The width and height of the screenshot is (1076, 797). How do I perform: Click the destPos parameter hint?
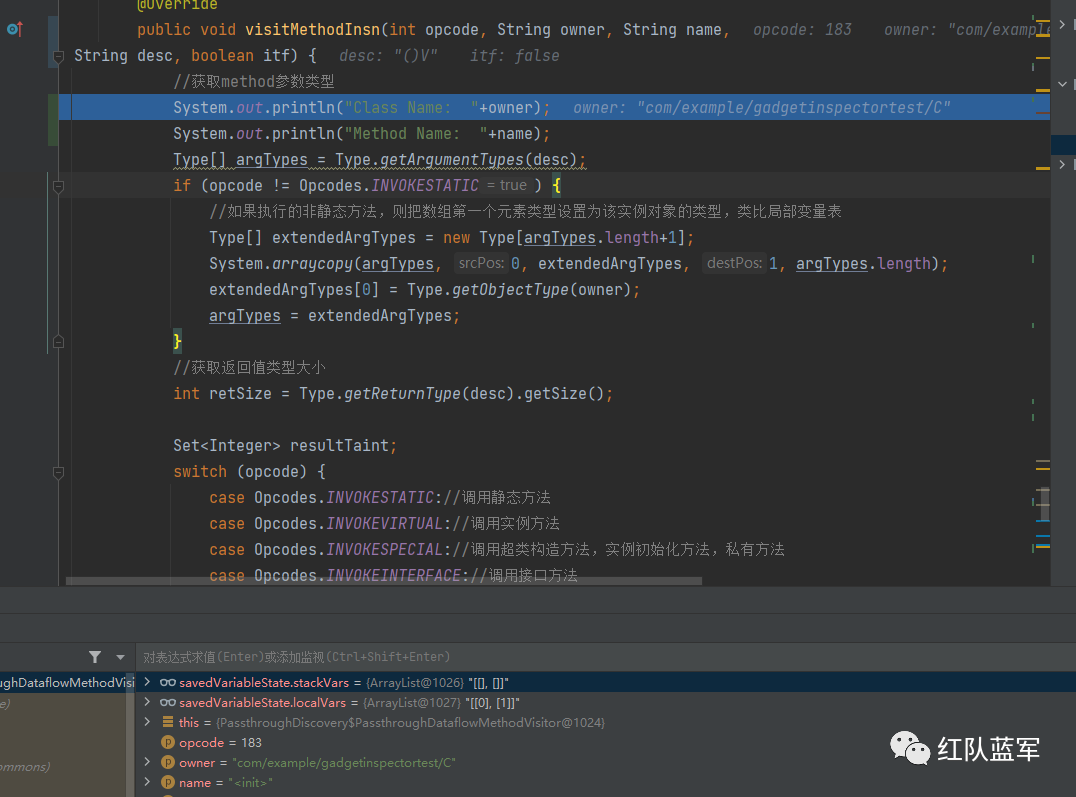pyautogui.click(x=734, y=263)
